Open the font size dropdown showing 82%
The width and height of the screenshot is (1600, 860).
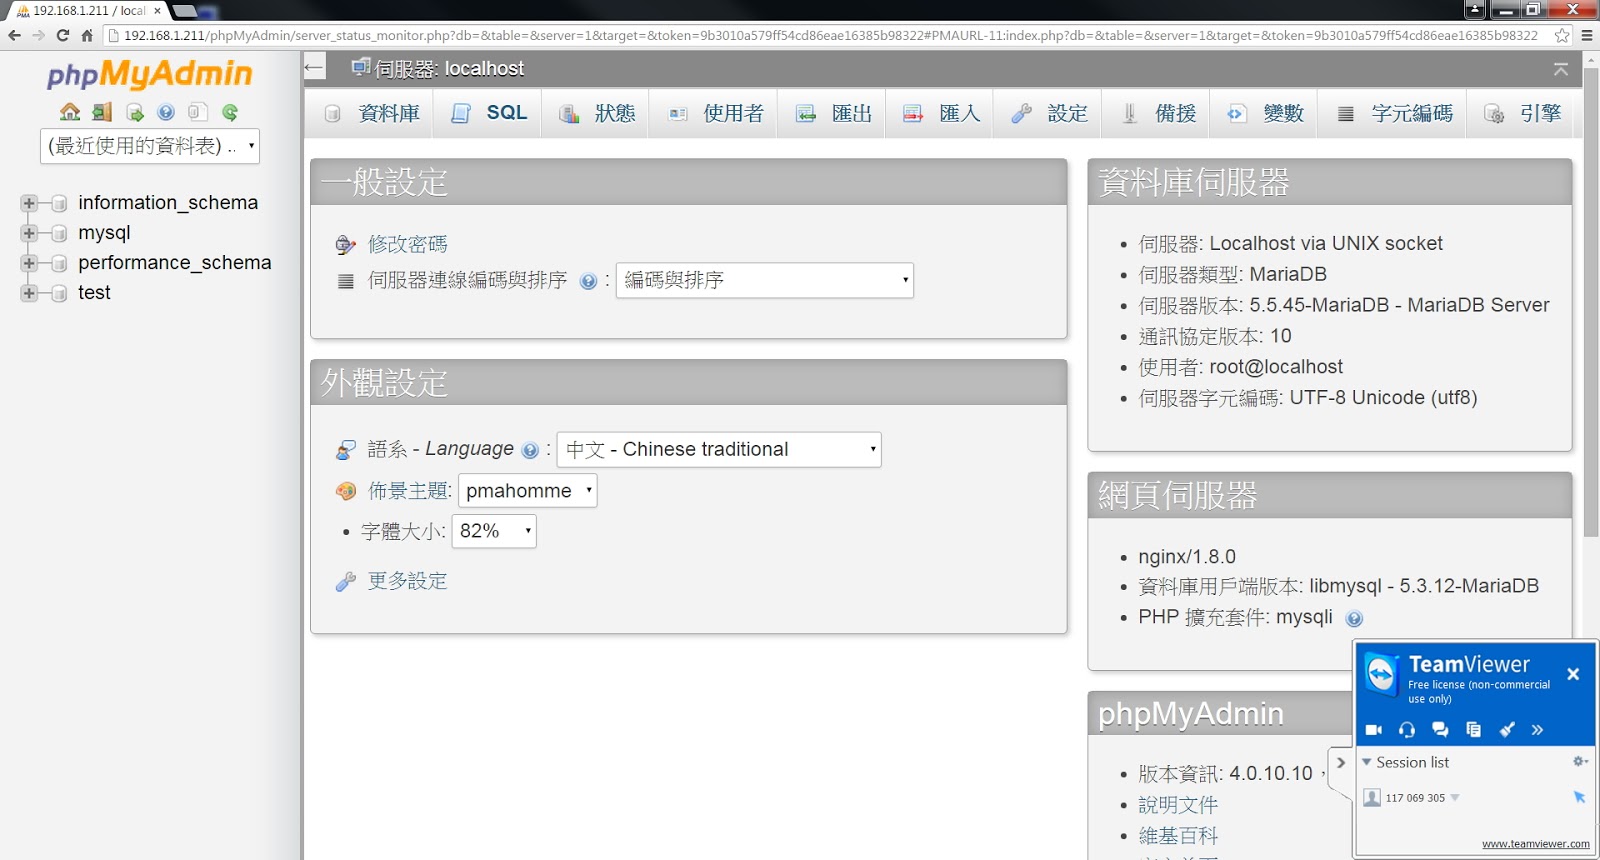coord(494,531)
